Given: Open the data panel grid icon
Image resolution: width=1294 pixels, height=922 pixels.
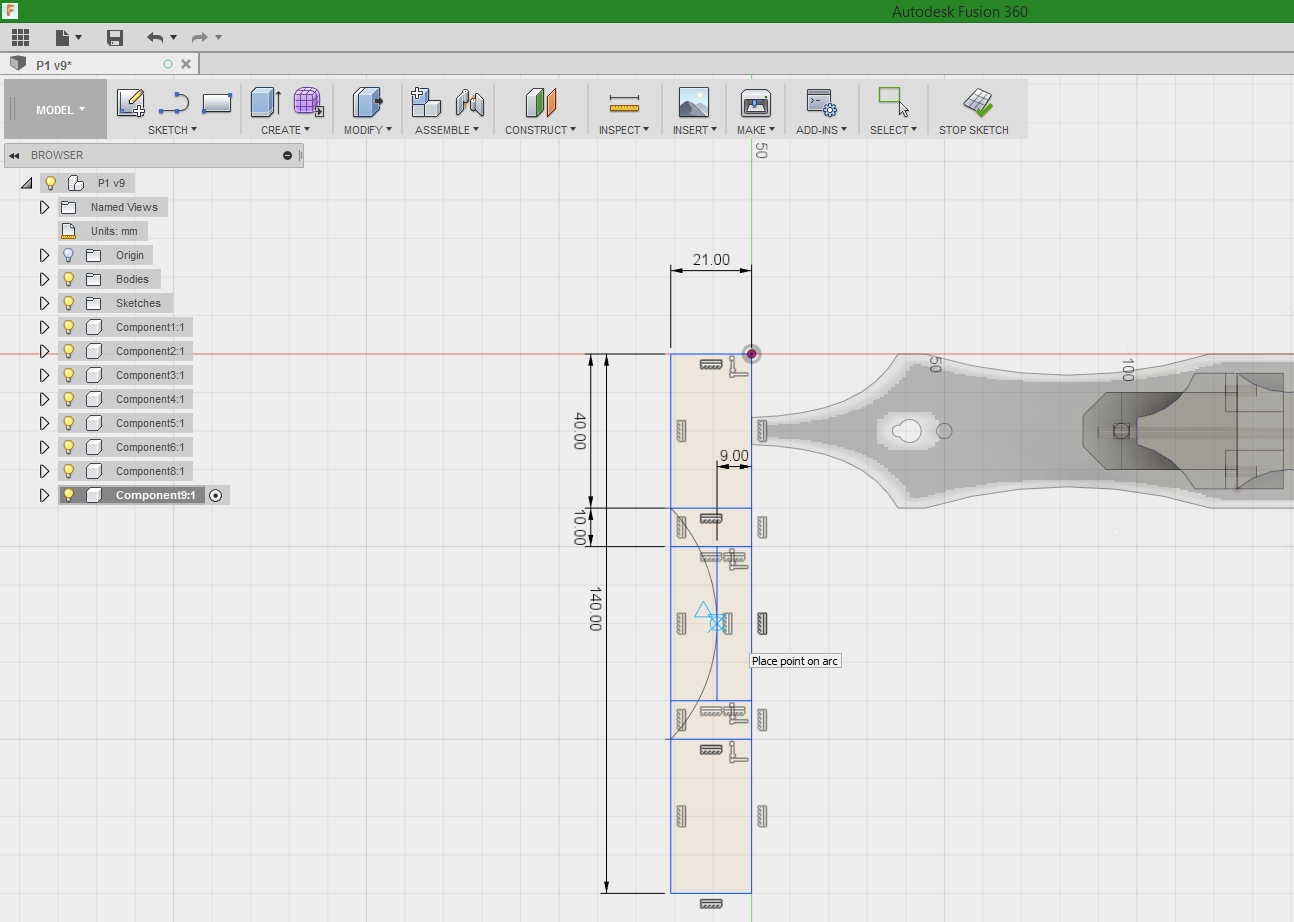Looking at the screenshot, I should (x=20, y=38).
